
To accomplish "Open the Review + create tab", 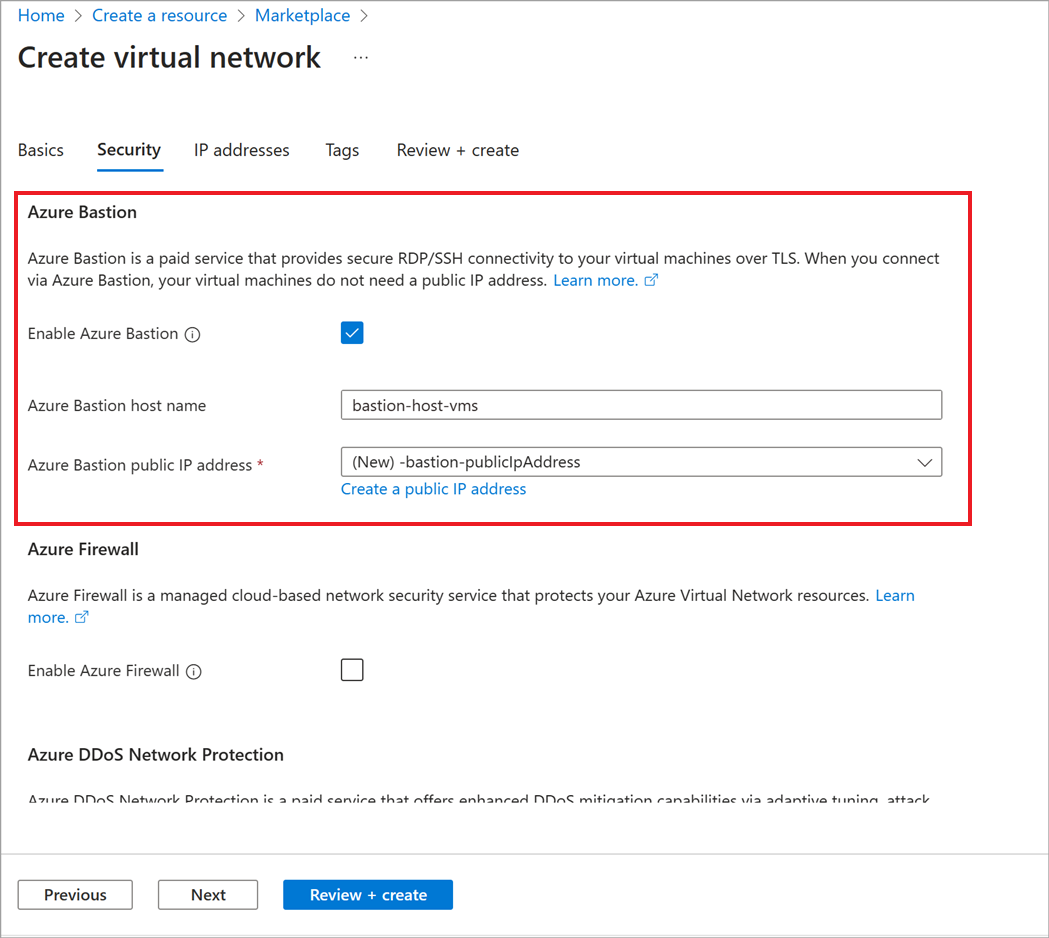I will 458,150.
